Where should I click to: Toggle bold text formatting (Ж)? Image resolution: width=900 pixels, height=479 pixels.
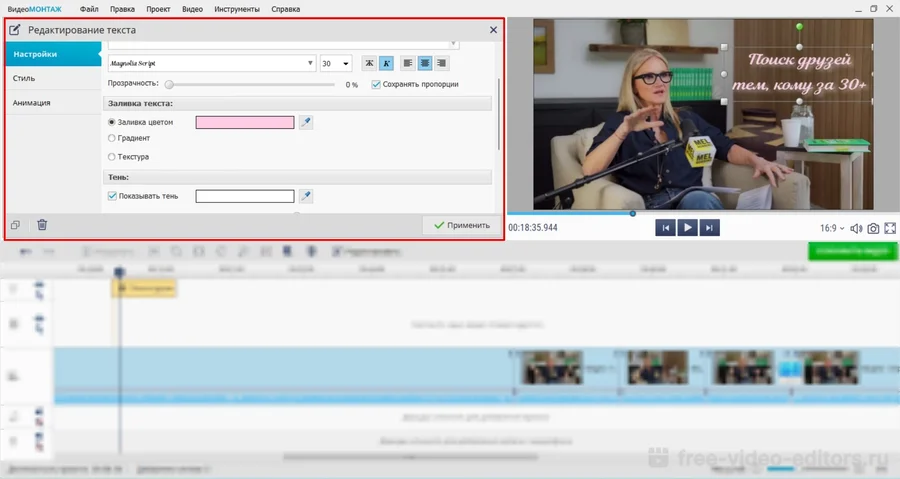(x=369, y=63)
